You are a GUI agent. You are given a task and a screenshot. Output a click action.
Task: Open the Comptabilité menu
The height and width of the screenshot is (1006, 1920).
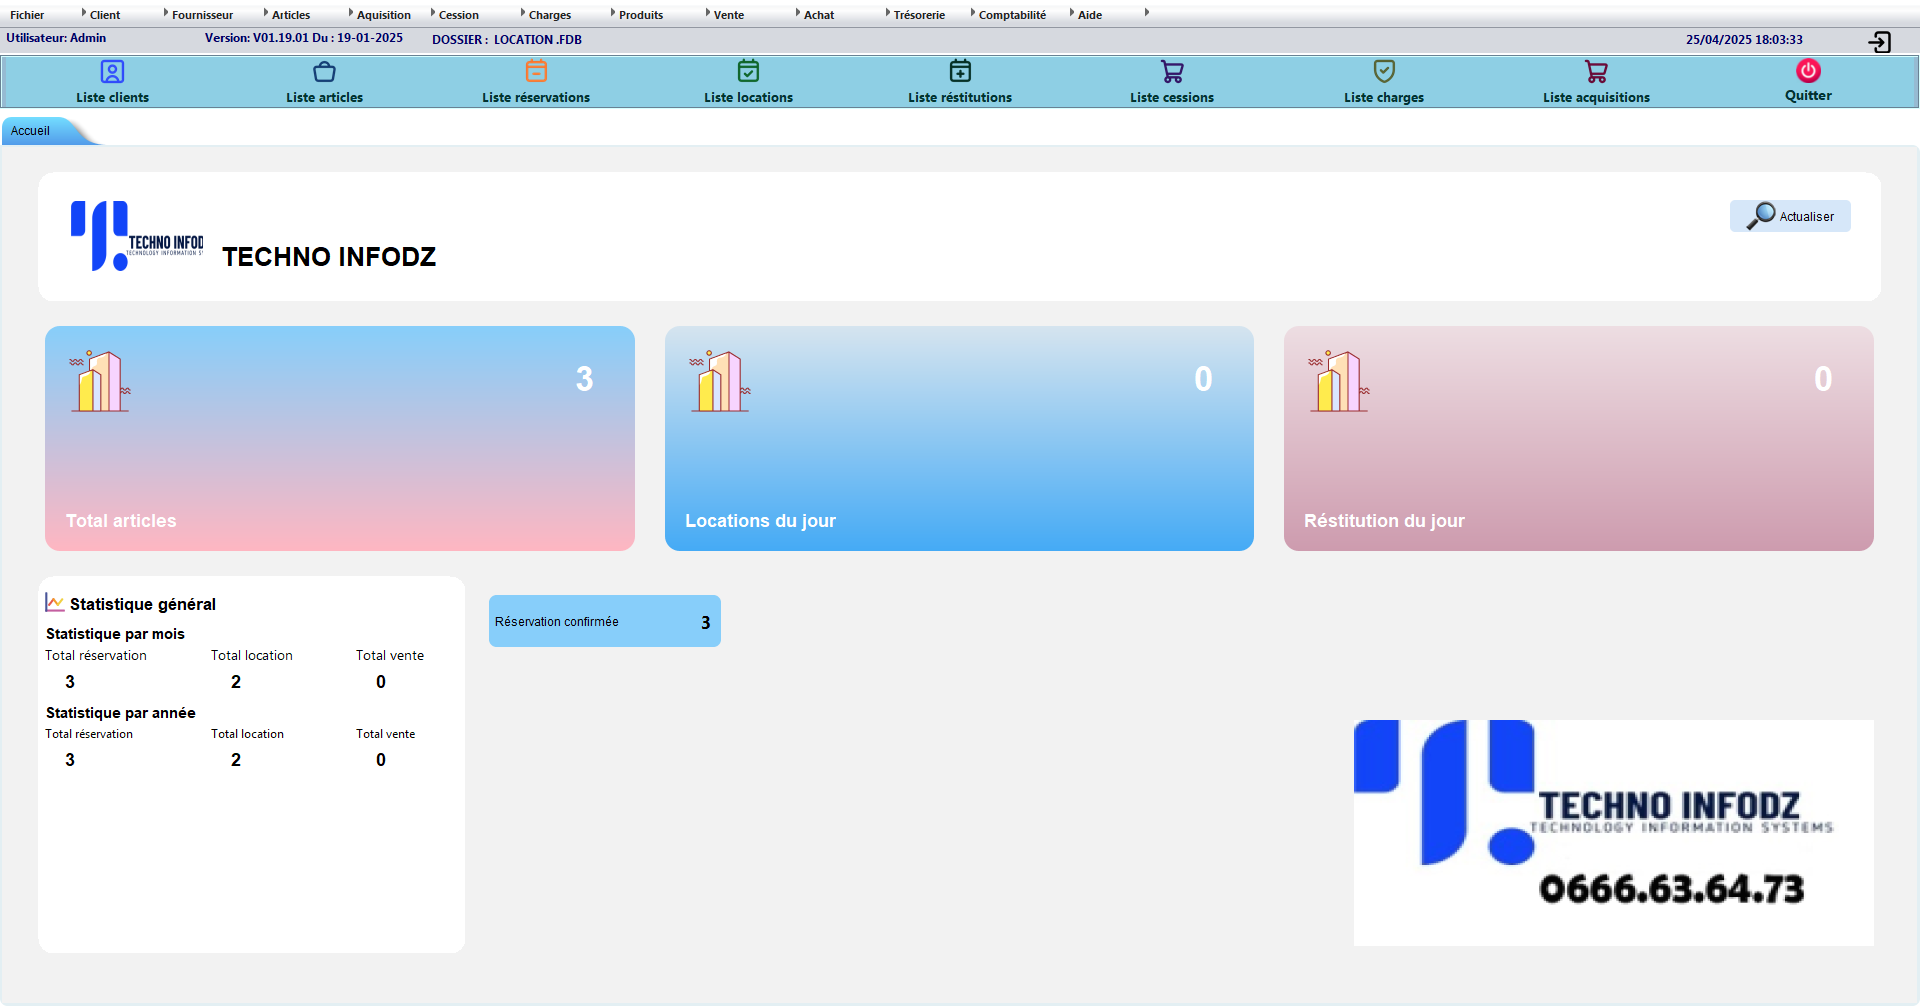[1012, 15]
